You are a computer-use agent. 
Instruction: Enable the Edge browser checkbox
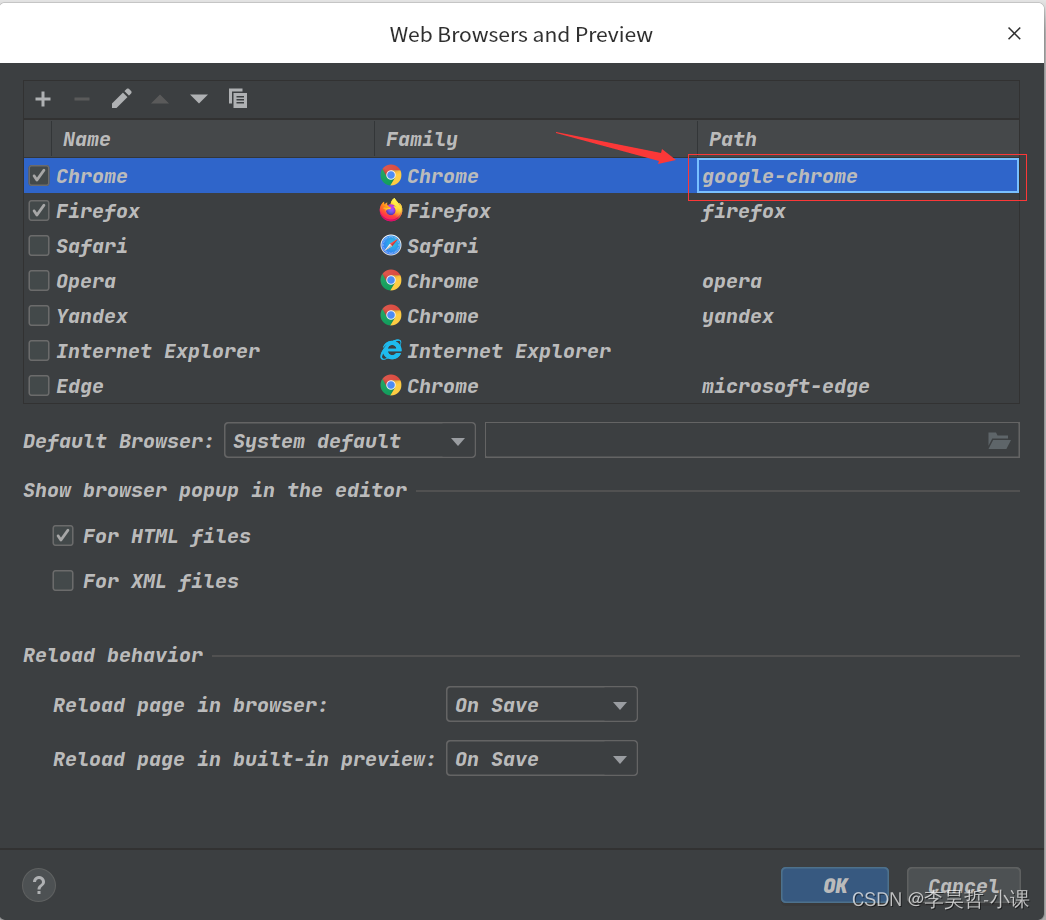[39, 386]
